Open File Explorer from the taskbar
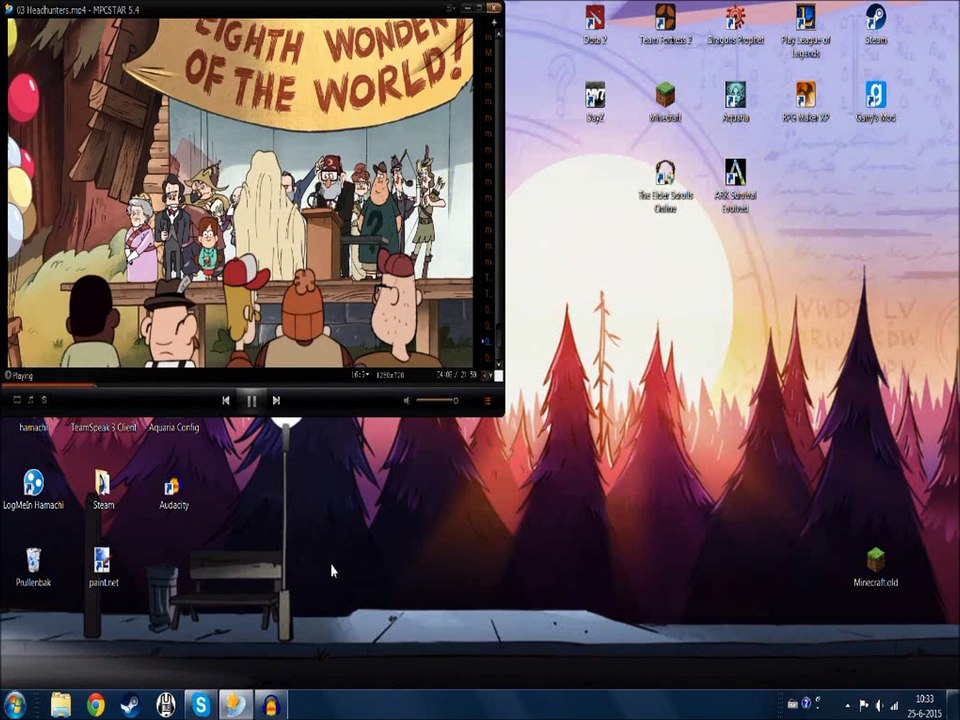The image size is (960, 720). pyautogui.click(x=61, y=705)
